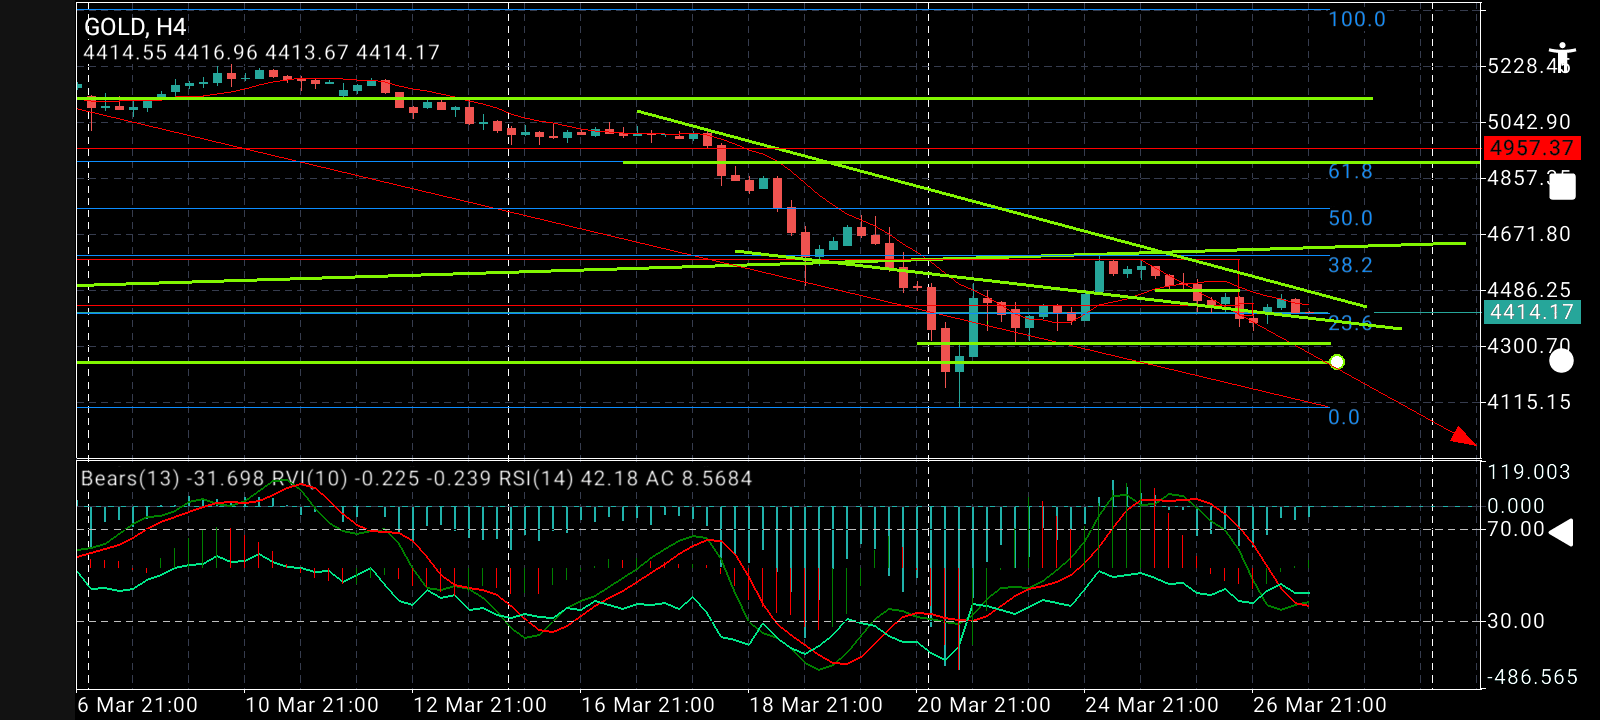Tap the 6 Mar 21:00 time label
The width and height of the screenshot is (1600, 720).
pos(138,705)
